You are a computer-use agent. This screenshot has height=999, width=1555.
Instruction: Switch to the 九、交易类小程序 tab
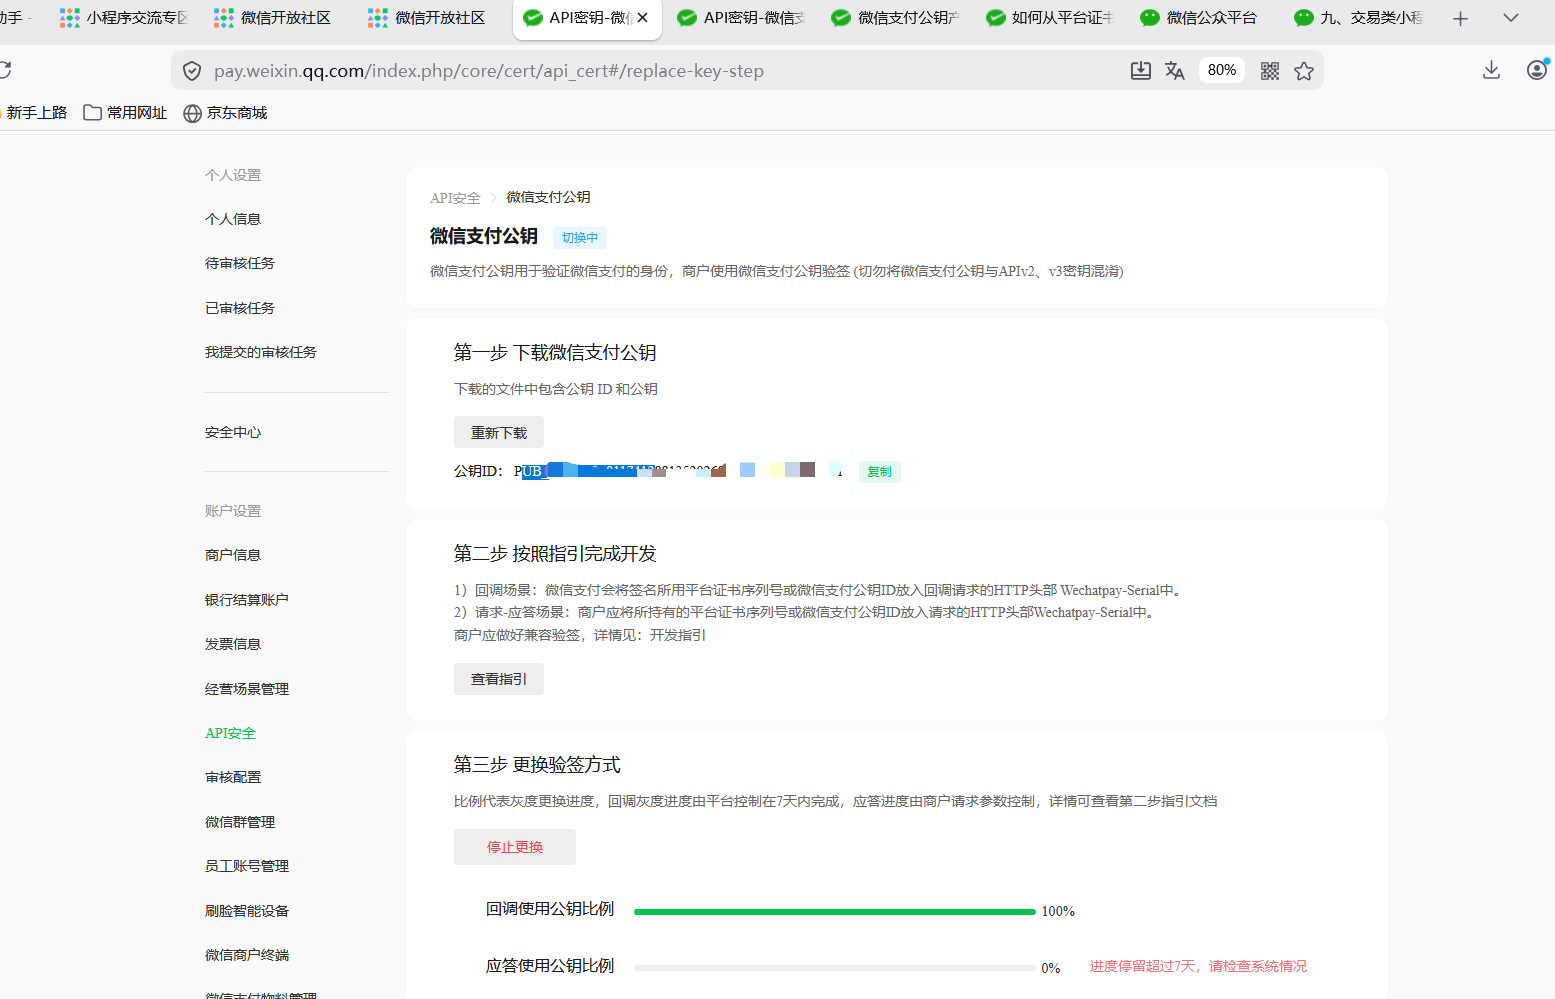1358,18
